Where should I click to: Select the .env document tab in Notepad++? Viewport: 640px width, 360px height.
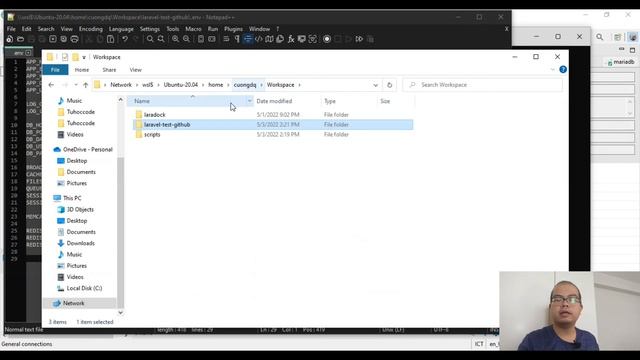tap(19, 53)
